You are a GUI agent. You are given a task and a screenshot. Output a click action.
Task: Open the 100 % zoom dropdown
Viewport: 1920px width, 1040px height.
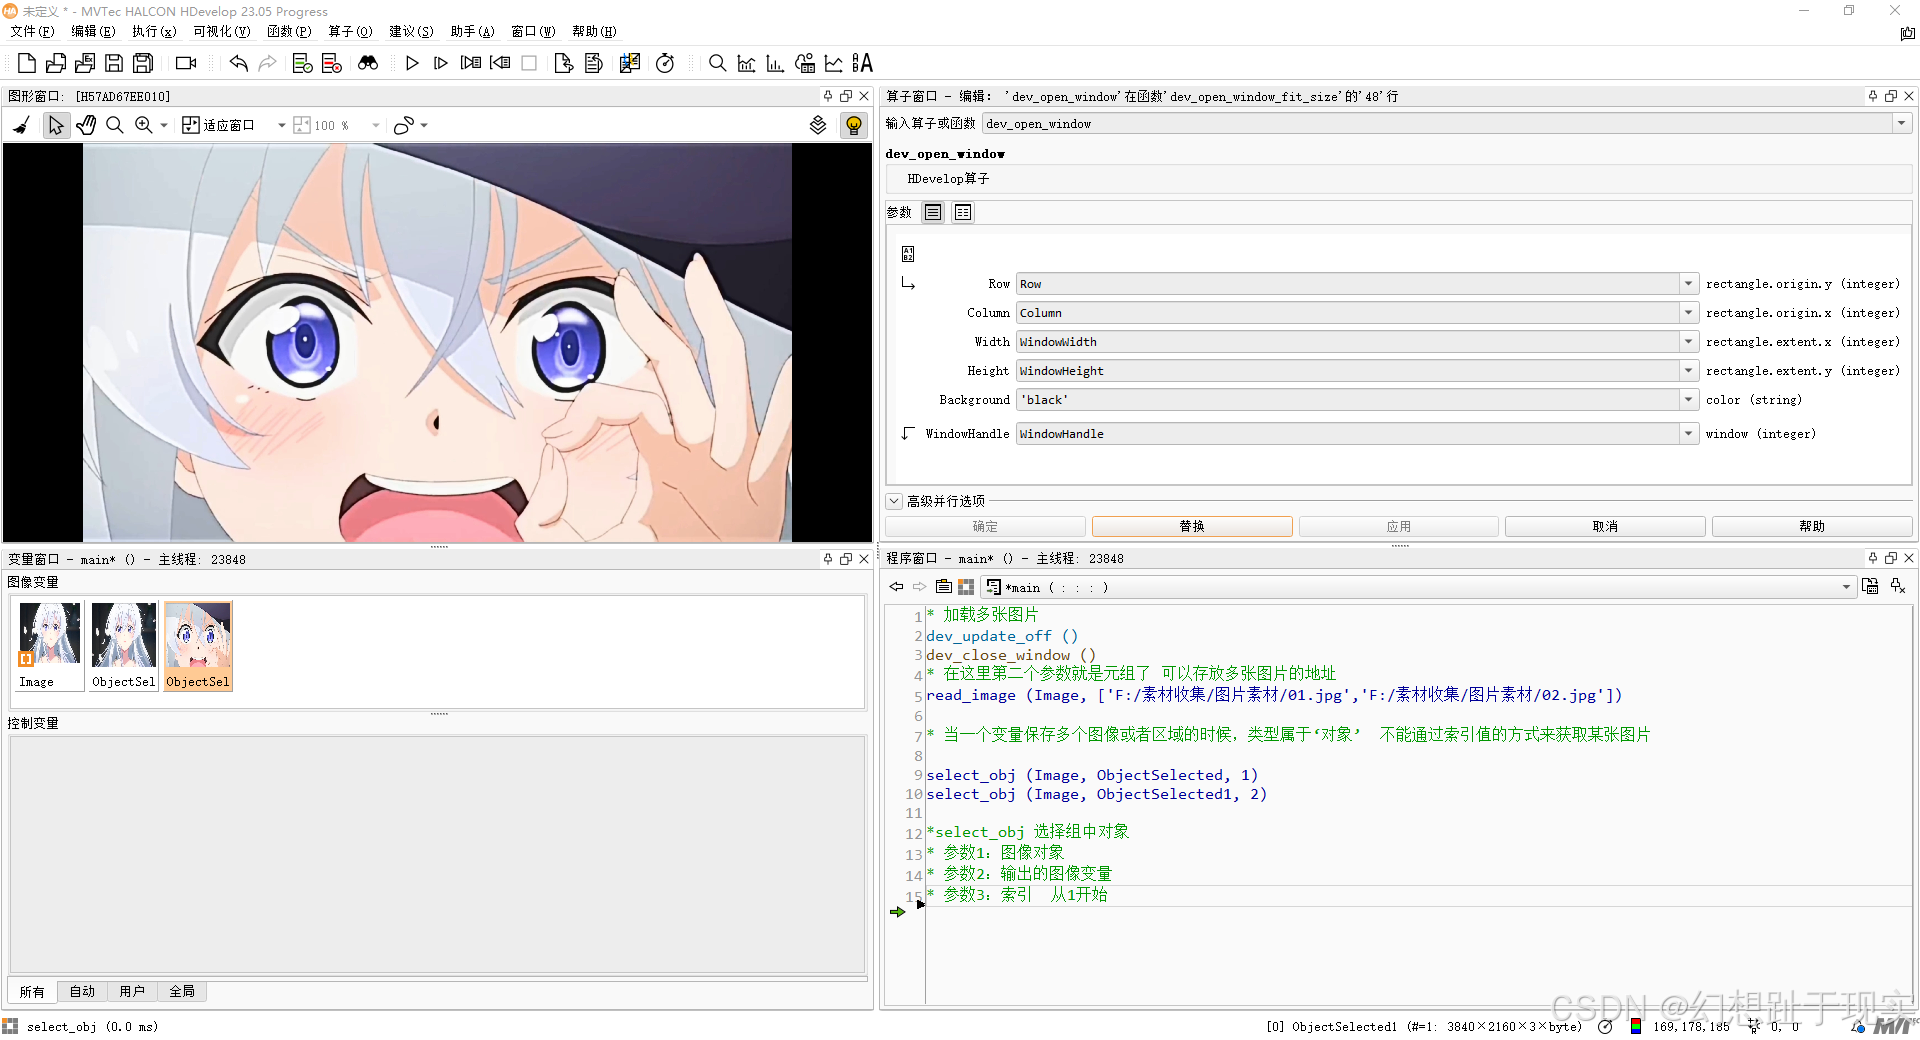click(376, 126)
